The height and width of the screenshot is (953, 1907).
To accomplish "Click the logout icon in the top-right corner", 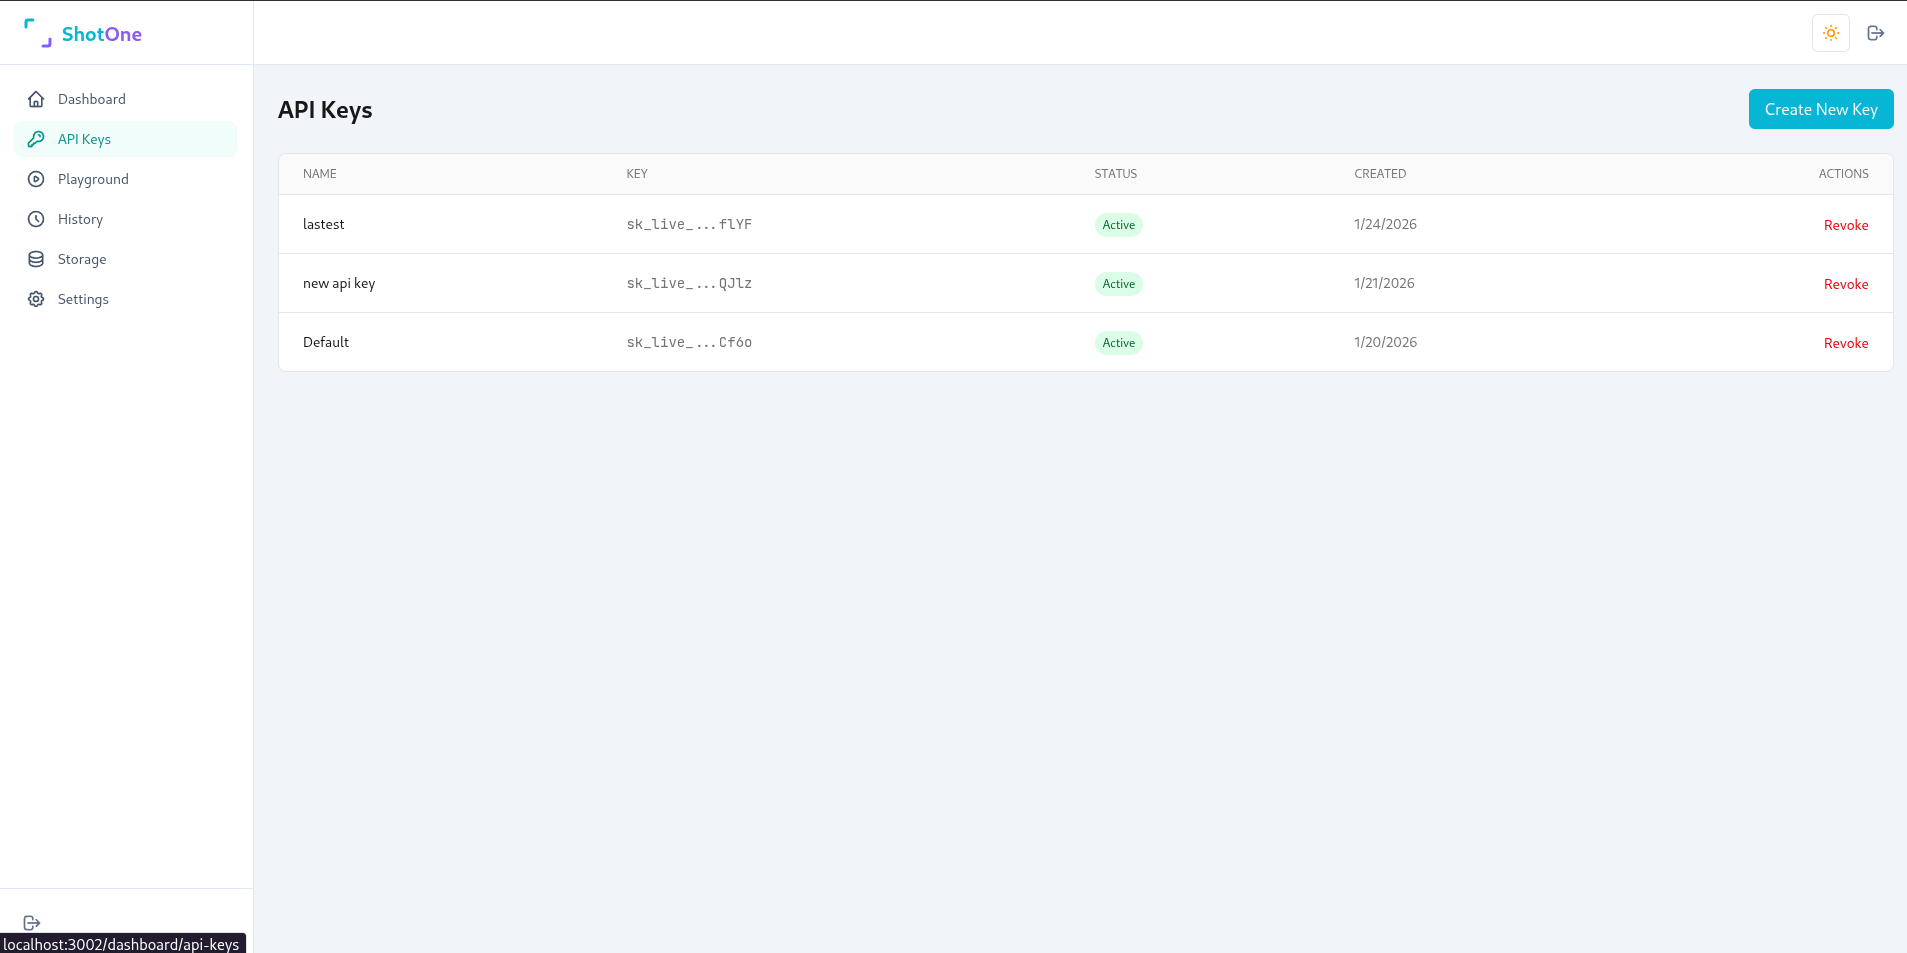I will pos(1876,33).
